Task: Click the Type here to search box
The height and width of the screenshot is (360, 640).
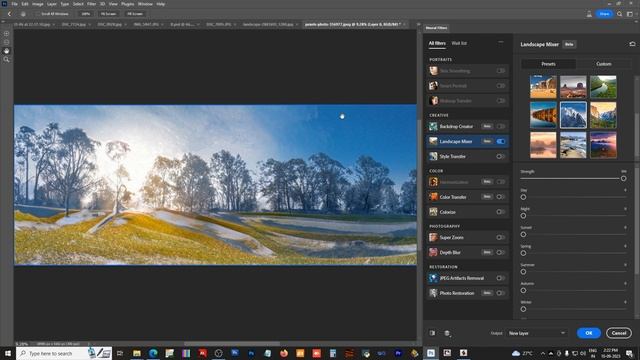Action: 64,353
